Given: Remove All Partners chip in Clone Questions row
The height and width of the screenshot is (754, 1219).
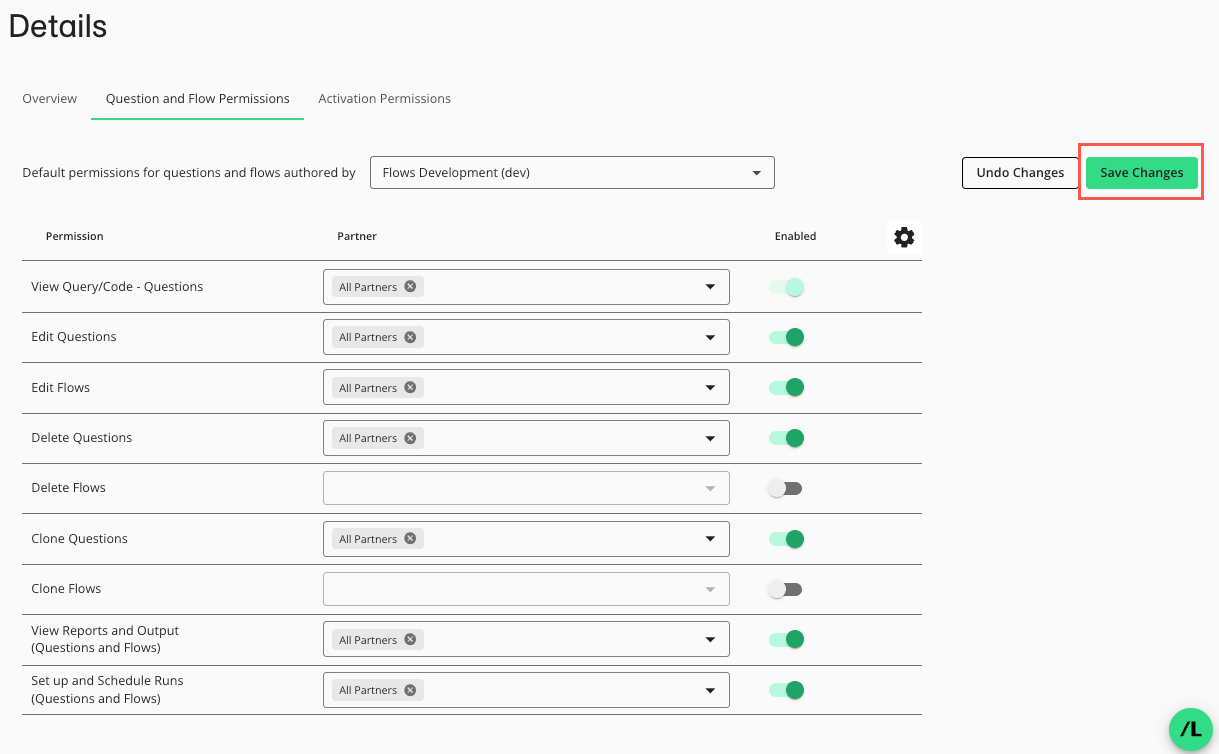Looking at the screenshot, I should click(x=409, y=539).
